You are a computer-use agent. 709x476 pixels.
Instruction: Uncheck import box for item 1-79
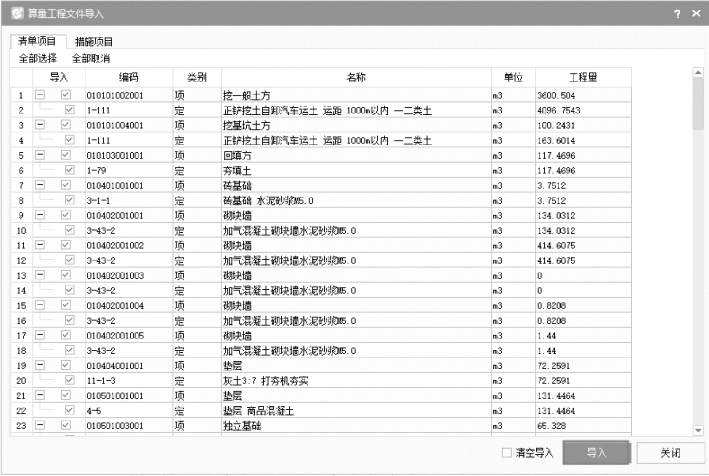[69, 170]
